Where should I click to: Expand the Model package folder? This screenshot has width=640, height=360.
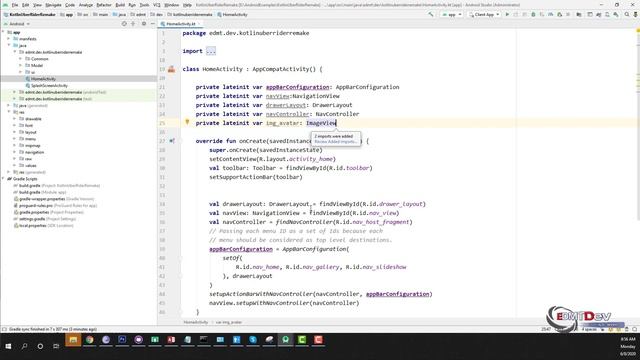(21, 65)
